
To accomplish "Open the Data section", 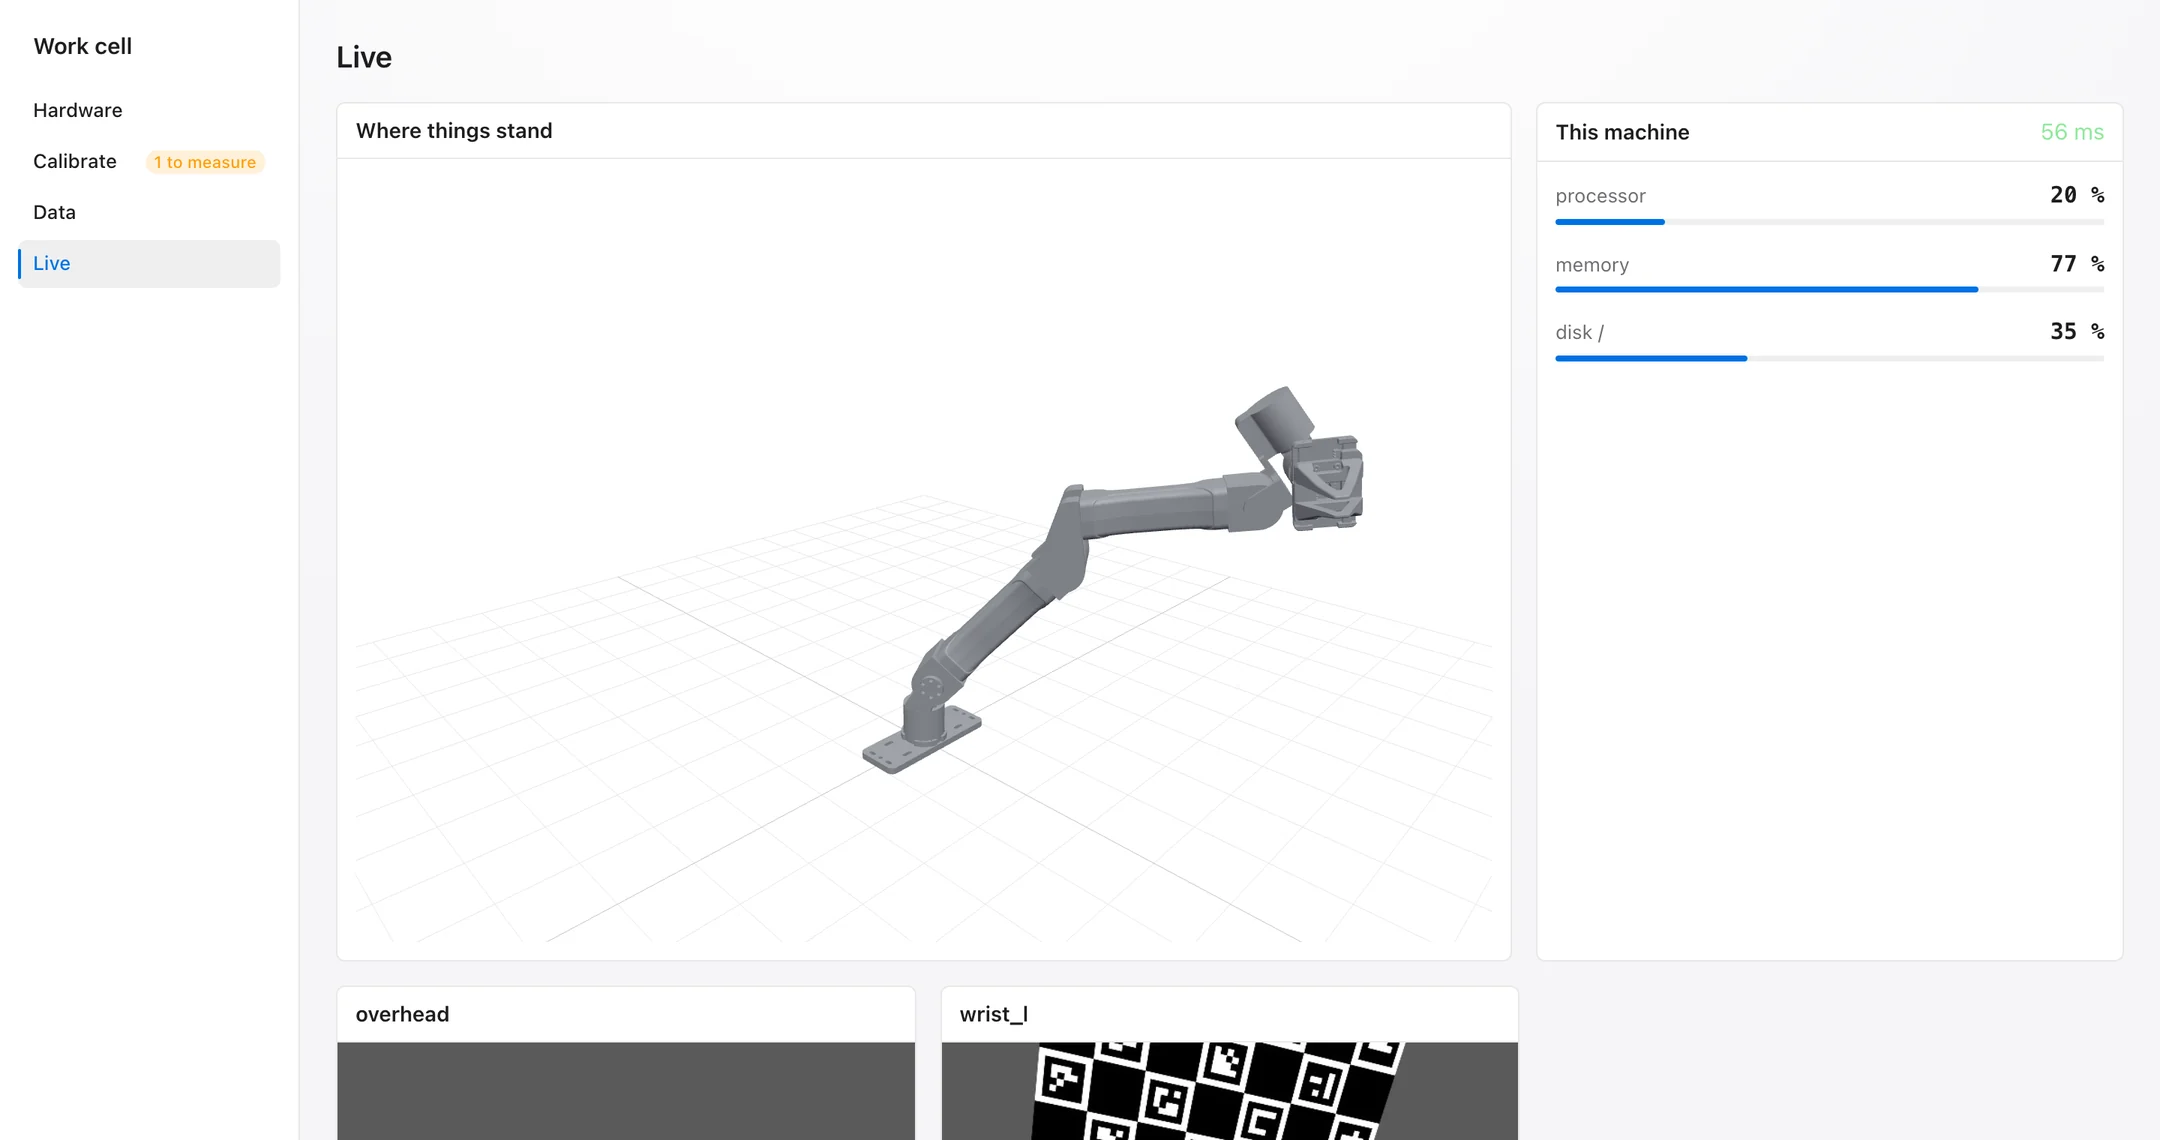I will [x=149, y=212].
